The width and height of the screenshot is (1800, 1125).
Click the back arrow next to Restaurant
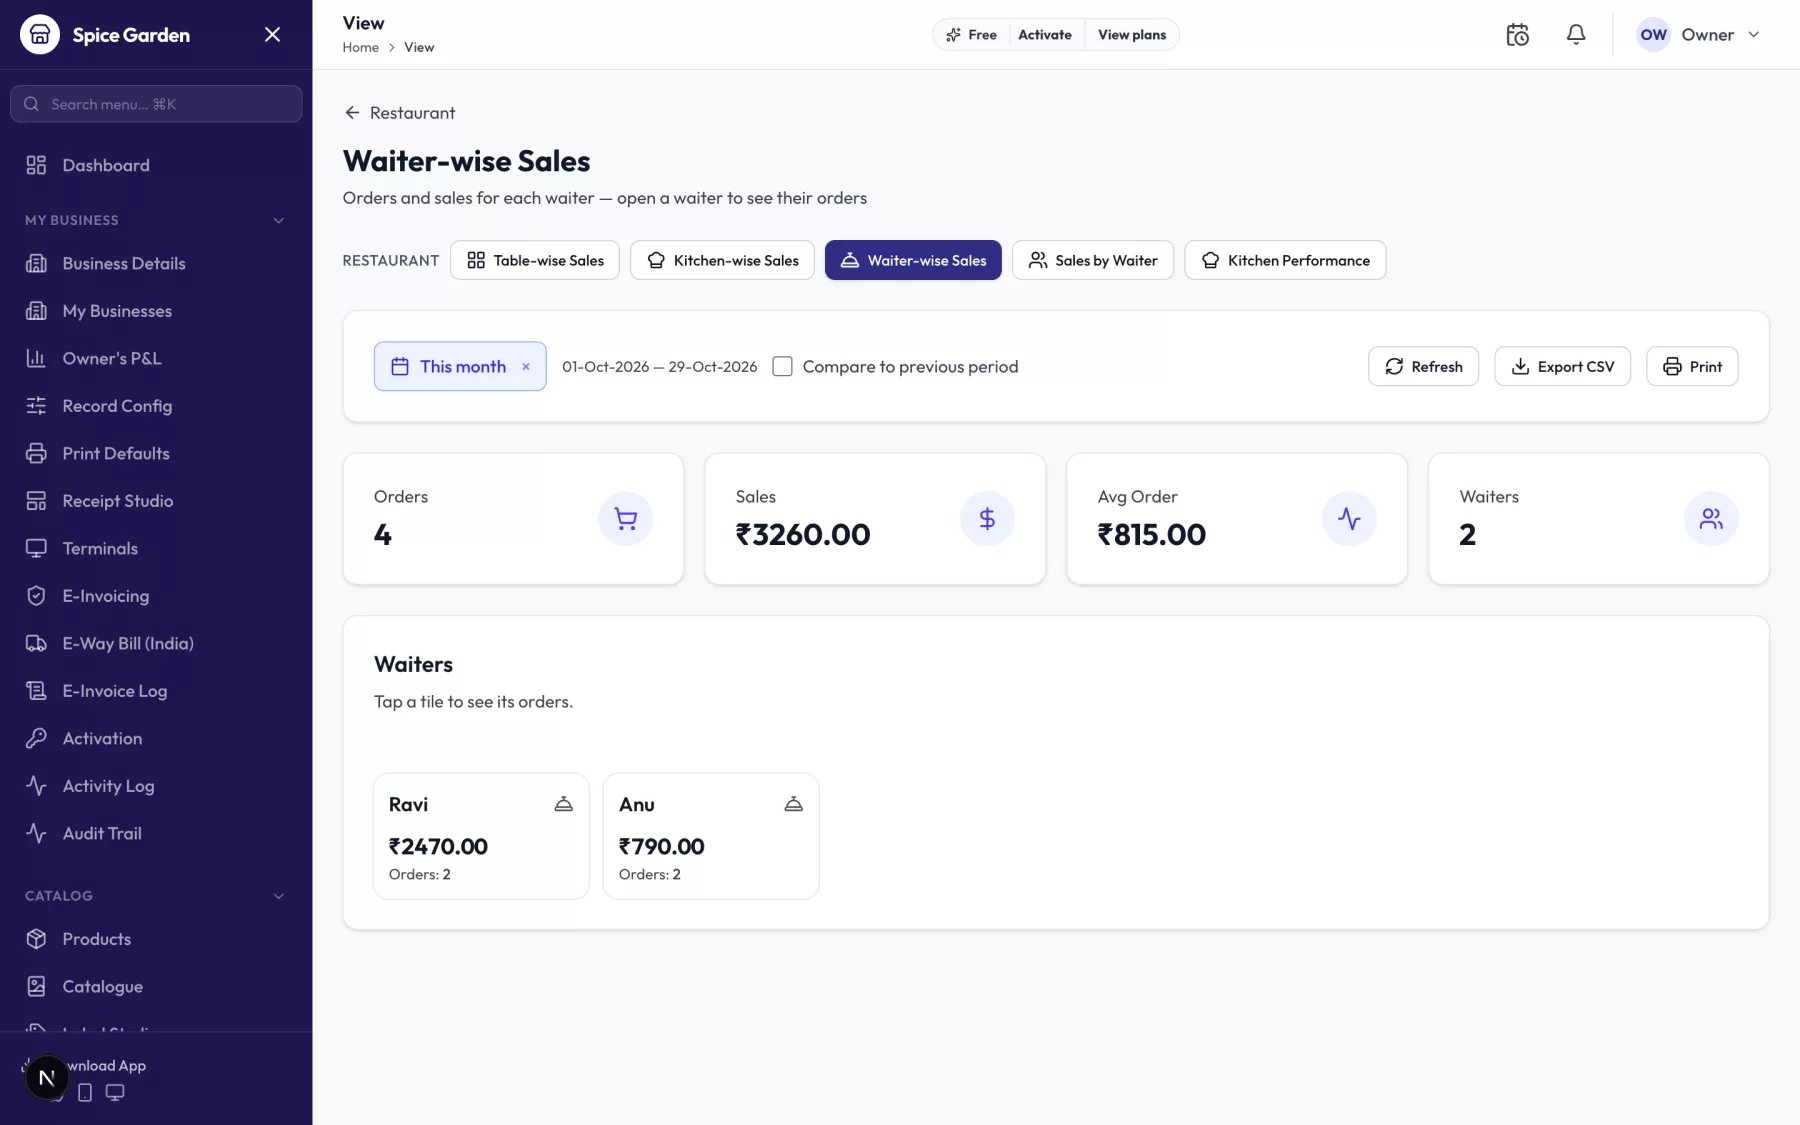pyautogui.click(x=352, y=113)
